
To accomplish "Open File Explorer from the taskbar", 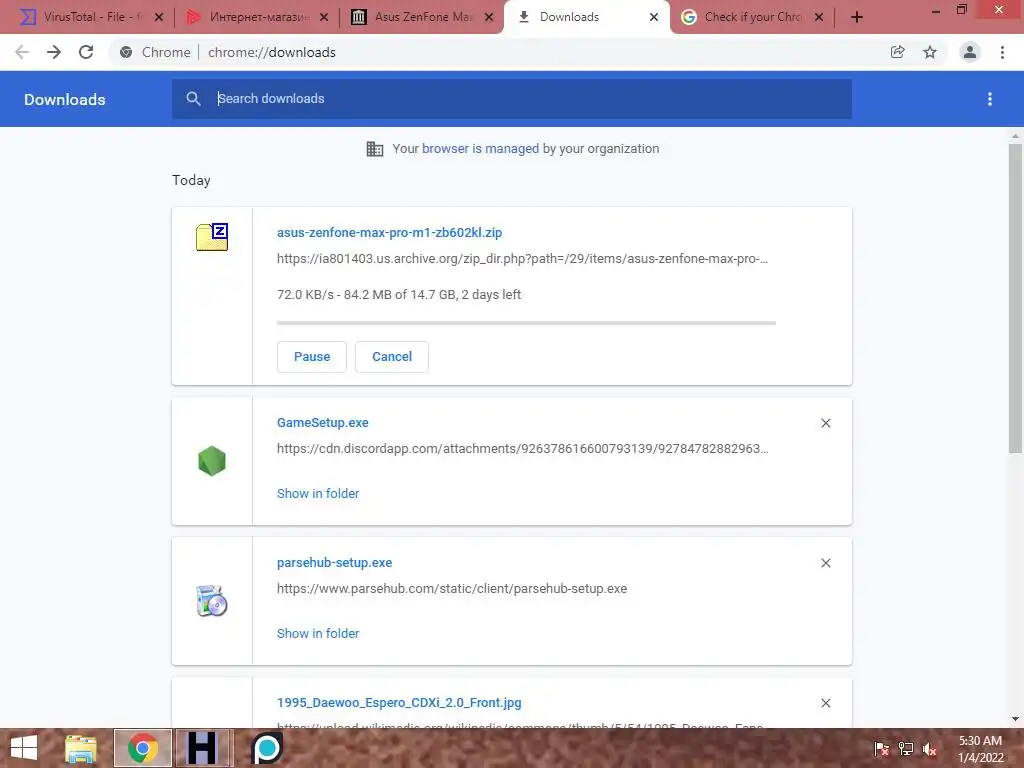I will pos(80,748).
